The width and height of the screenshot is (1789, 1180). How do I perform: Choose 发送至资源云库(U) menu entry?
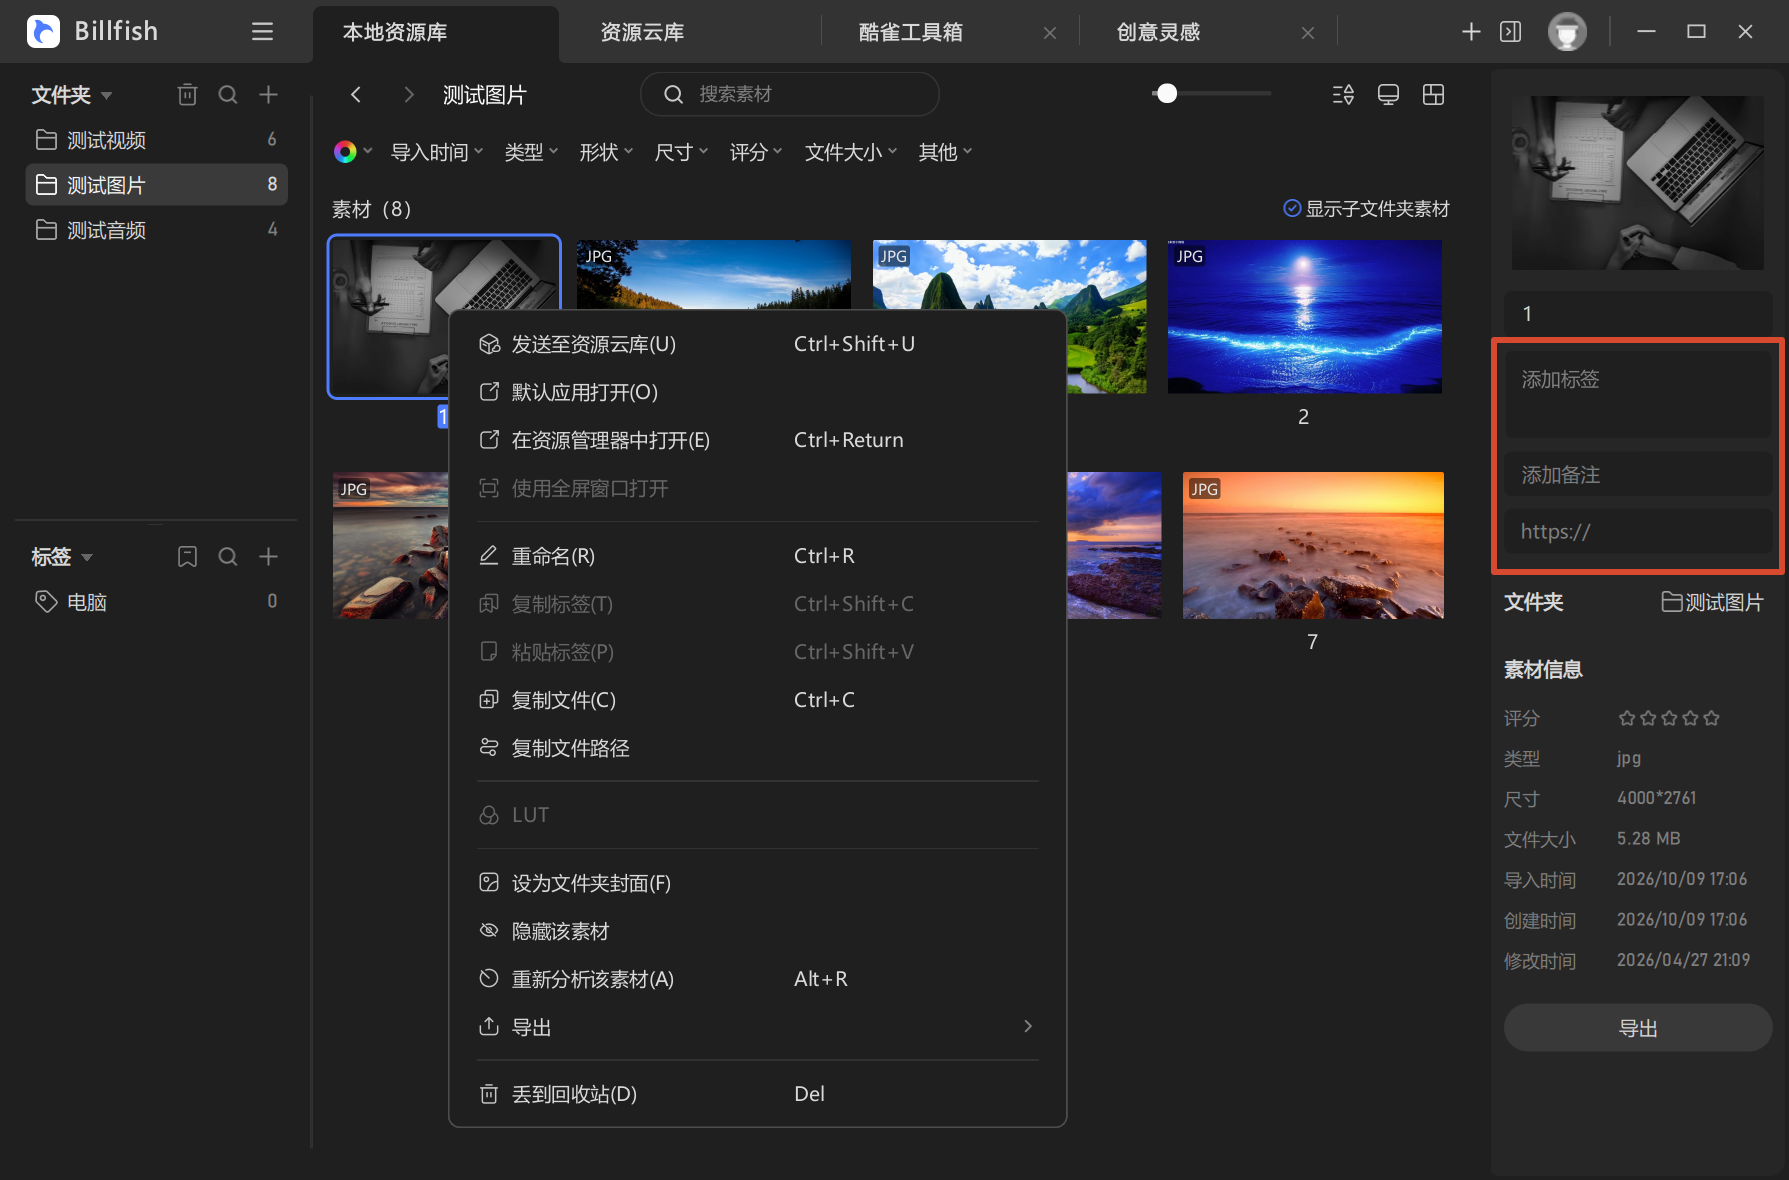[x=758, y=344]
